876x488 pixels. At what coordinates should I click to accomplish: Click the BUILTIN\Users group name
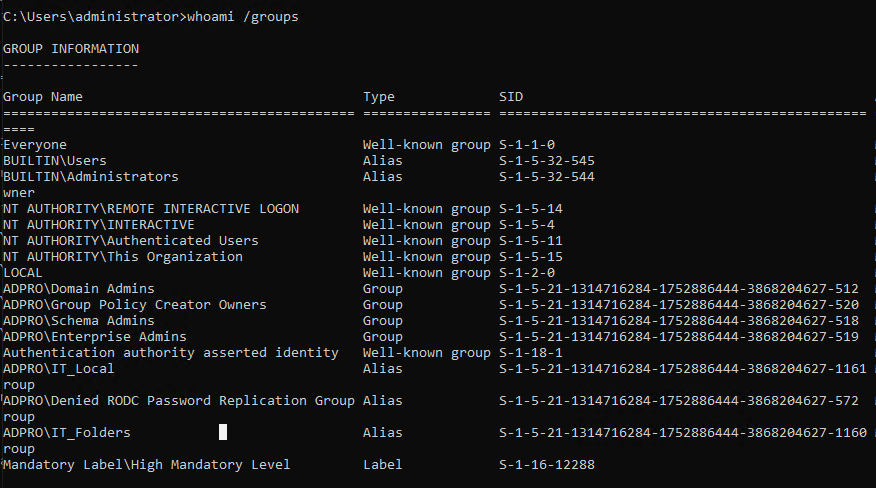tap(55, 161)
